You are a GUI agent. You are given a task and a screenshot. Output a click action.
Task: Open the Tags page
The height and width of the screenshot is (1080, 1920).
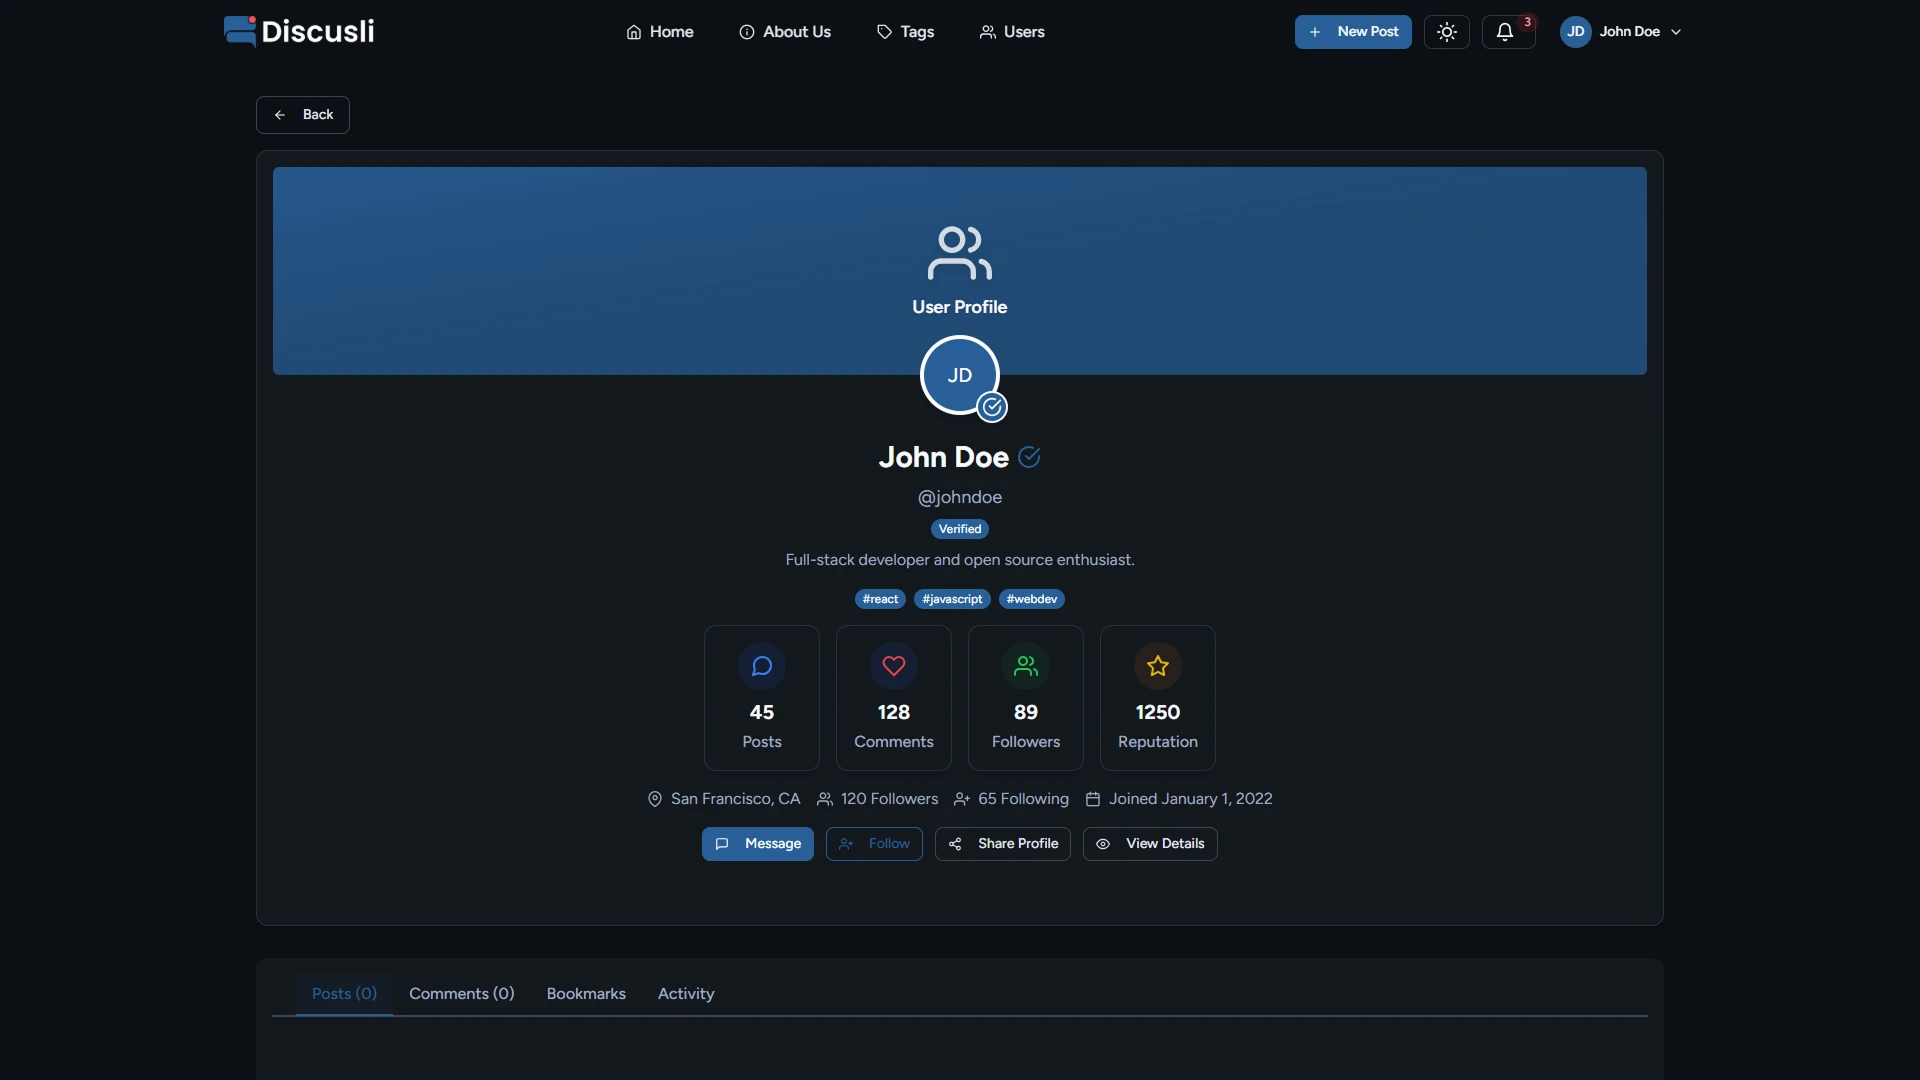905,32
